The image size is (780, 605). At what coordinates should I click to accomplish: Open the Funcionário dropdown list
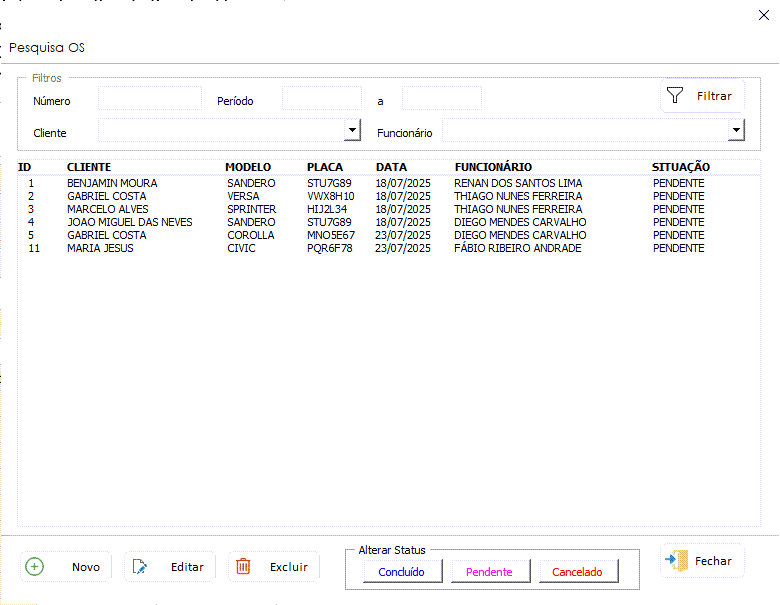[736, 130]
